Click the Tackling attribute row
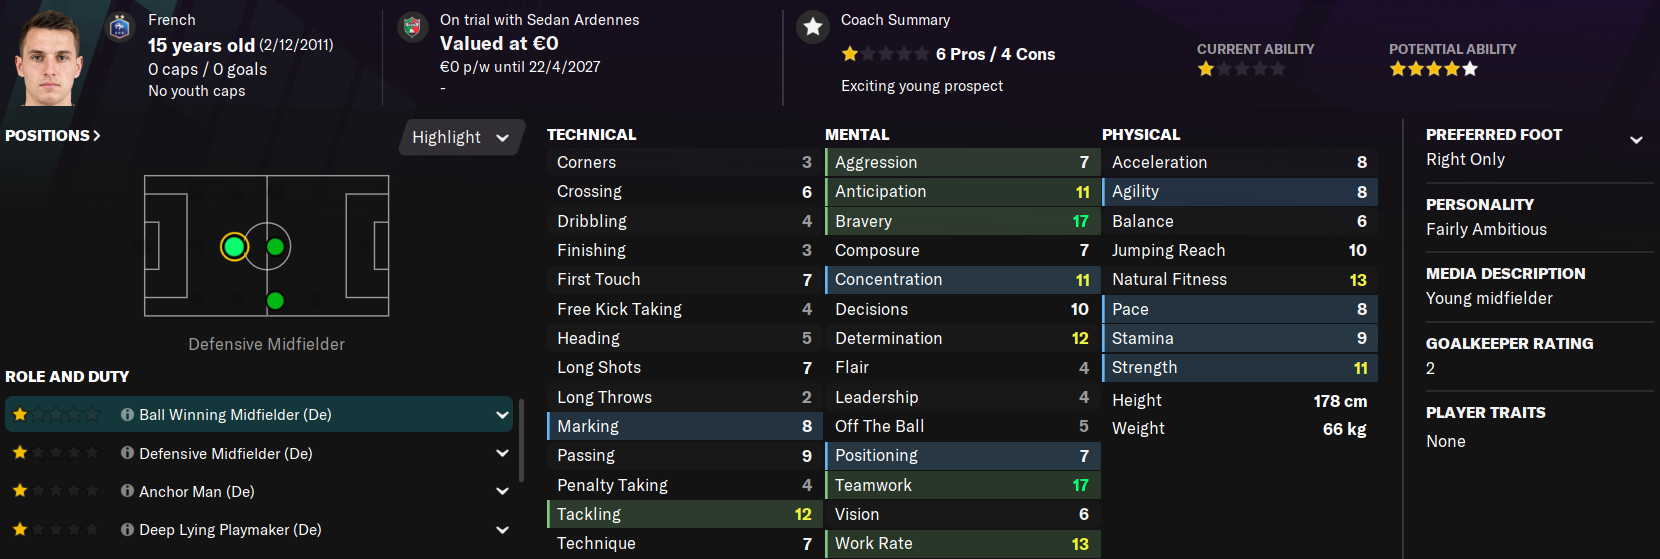This screenshot has height=559, width=1660. [684, 514]
